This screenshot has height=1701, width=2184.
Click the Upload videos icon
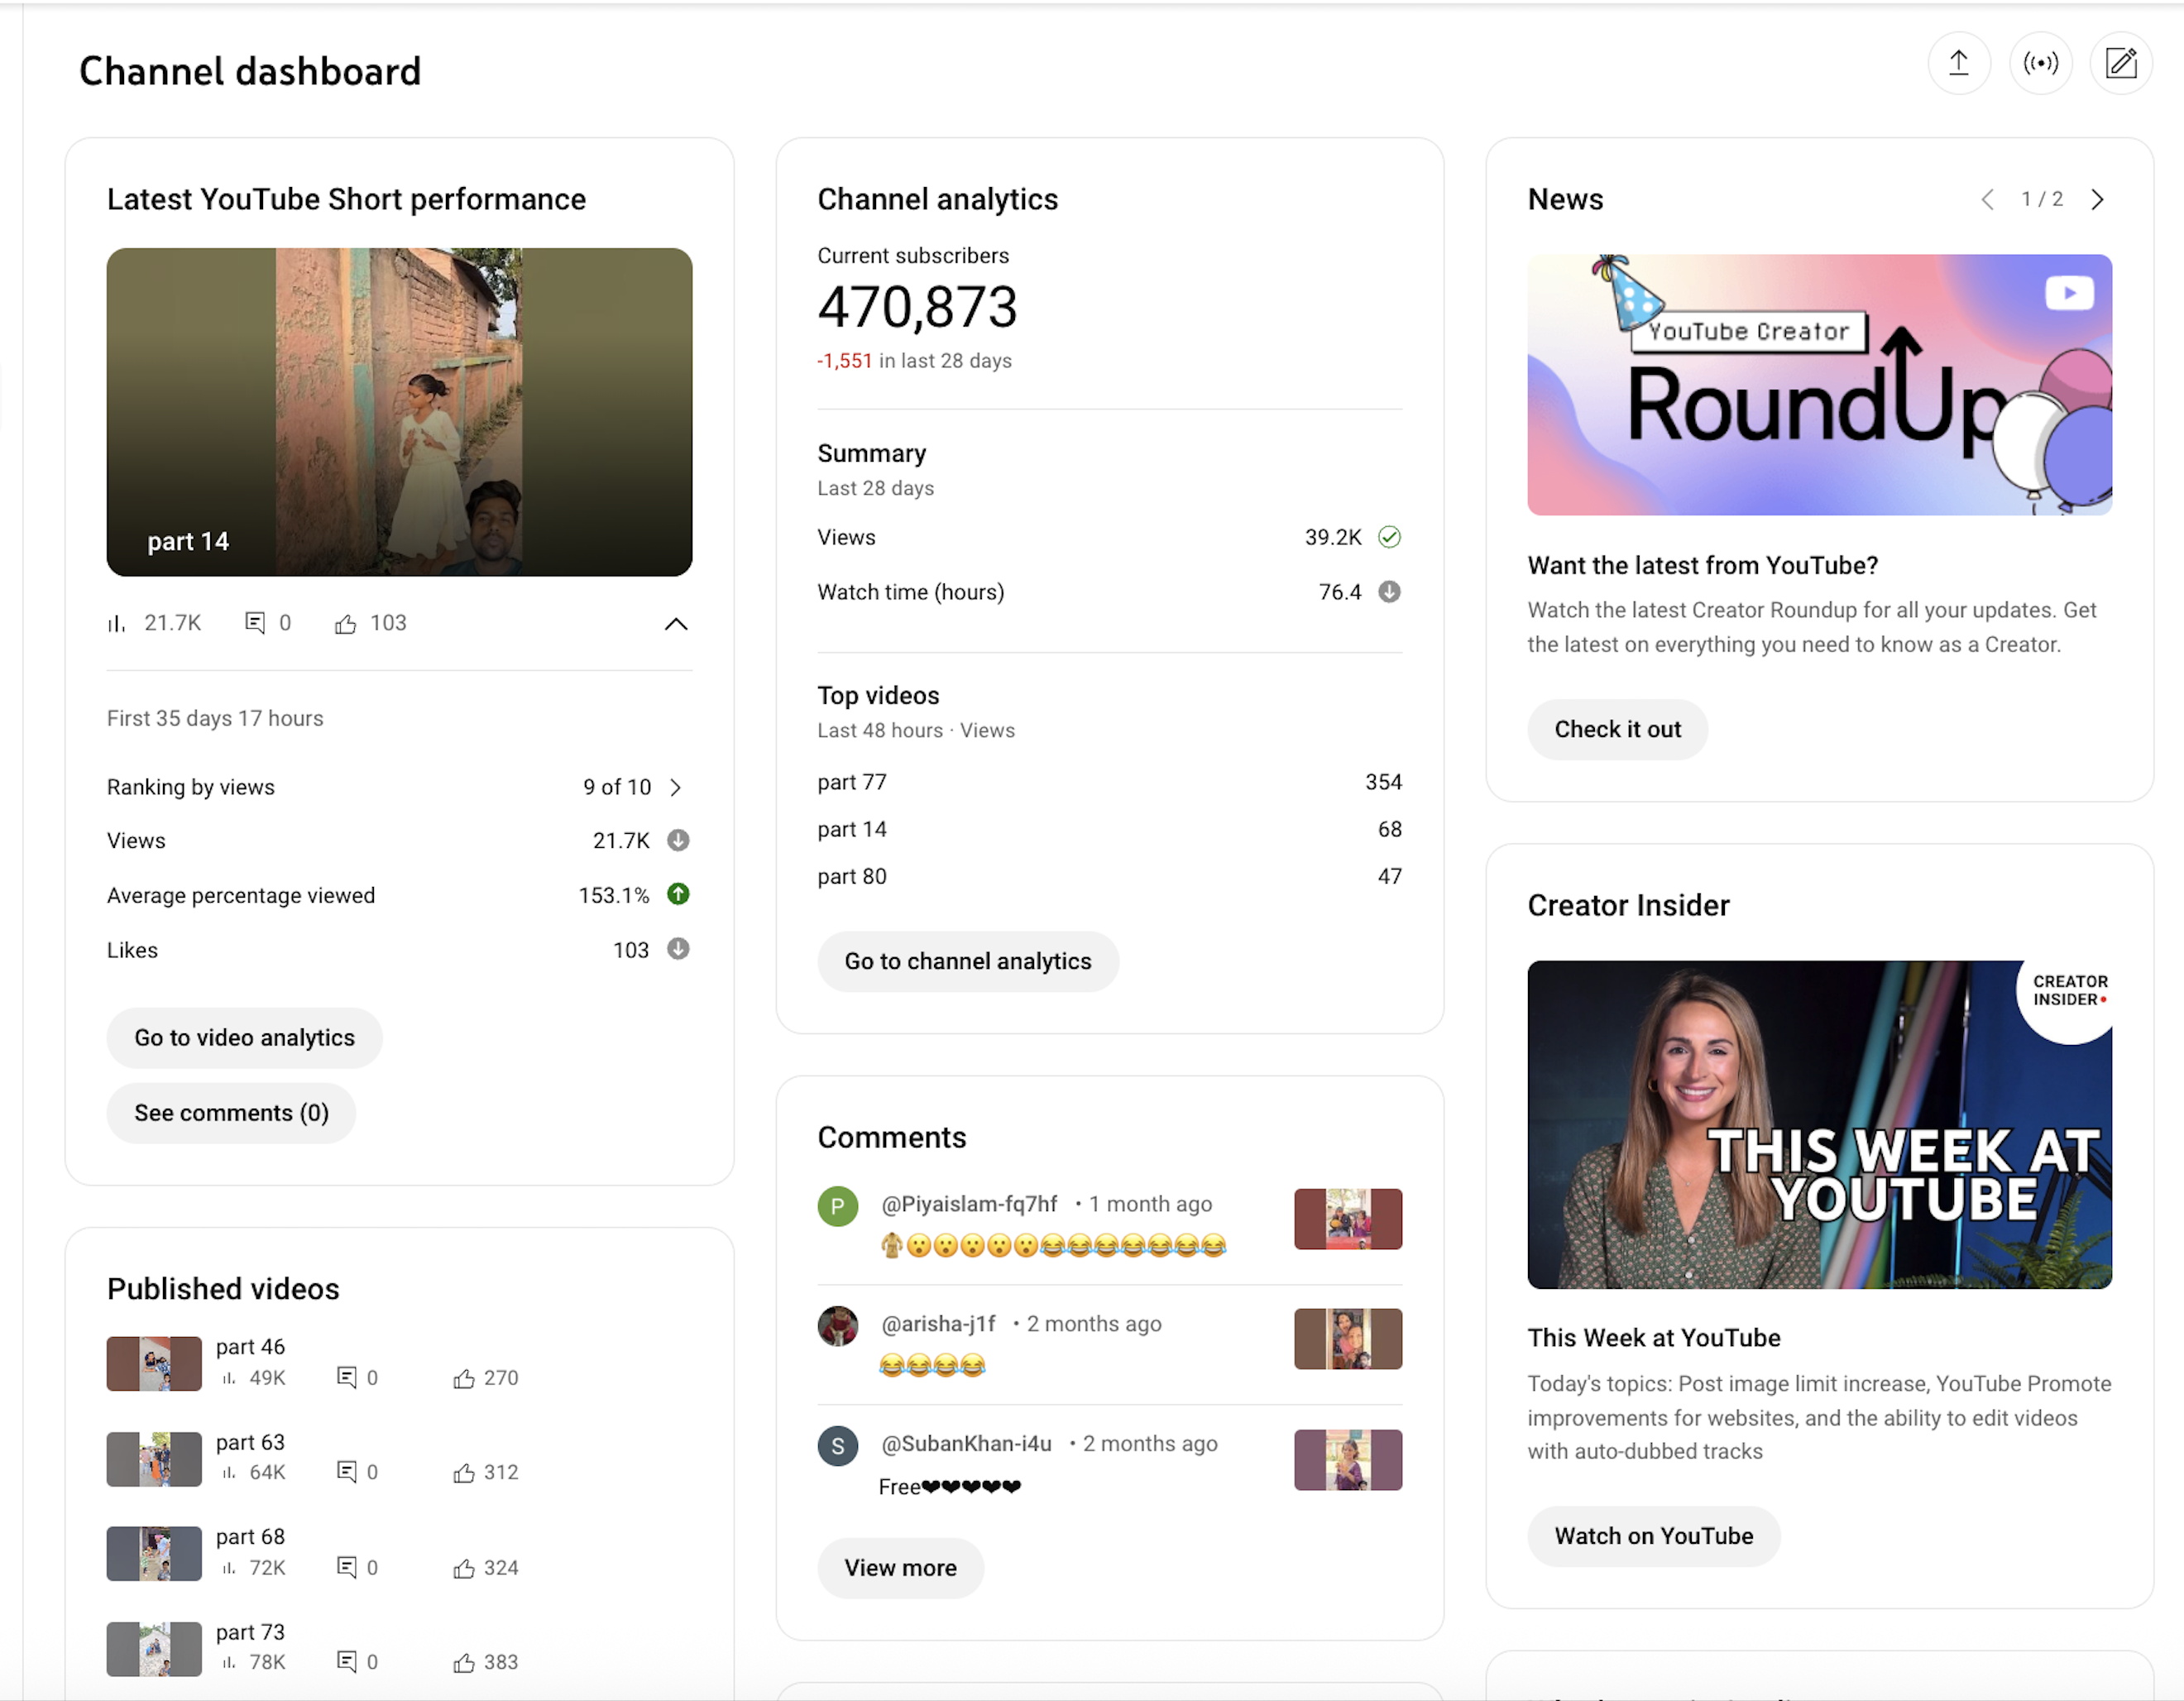(1958, 64)
